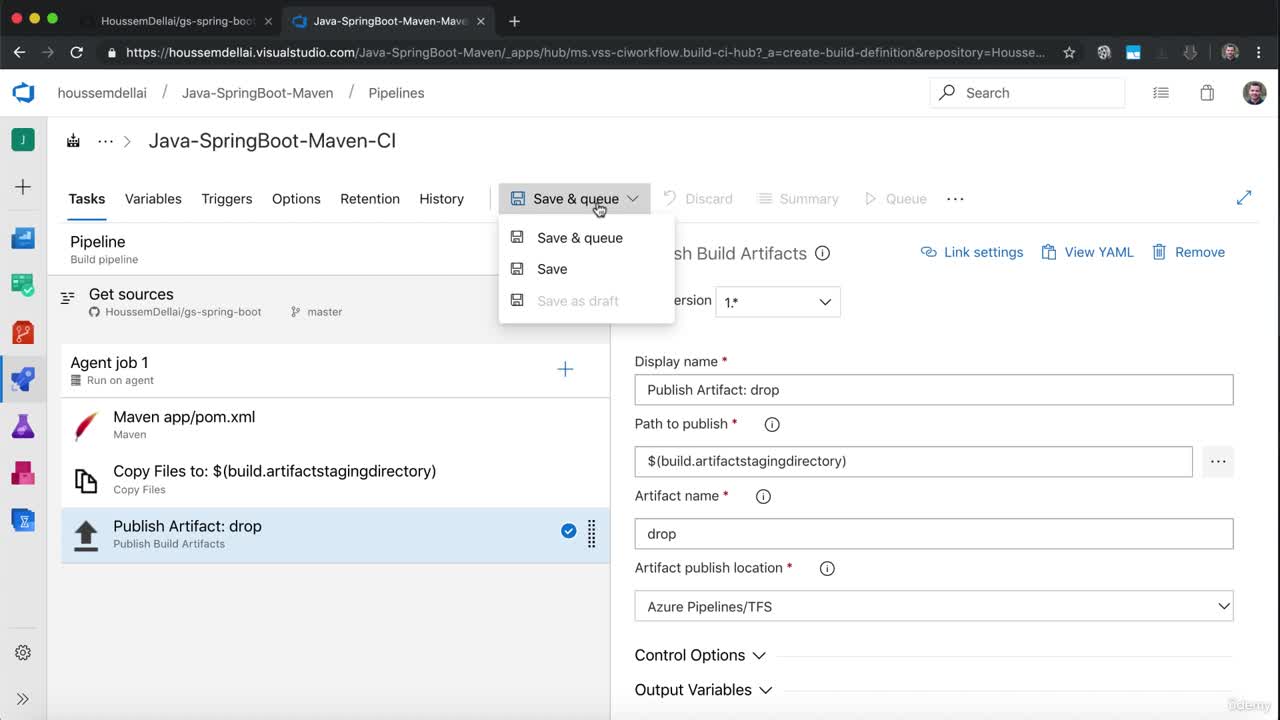
Task: Toggle the Publish Artifact task check mark
Action: 568,531
